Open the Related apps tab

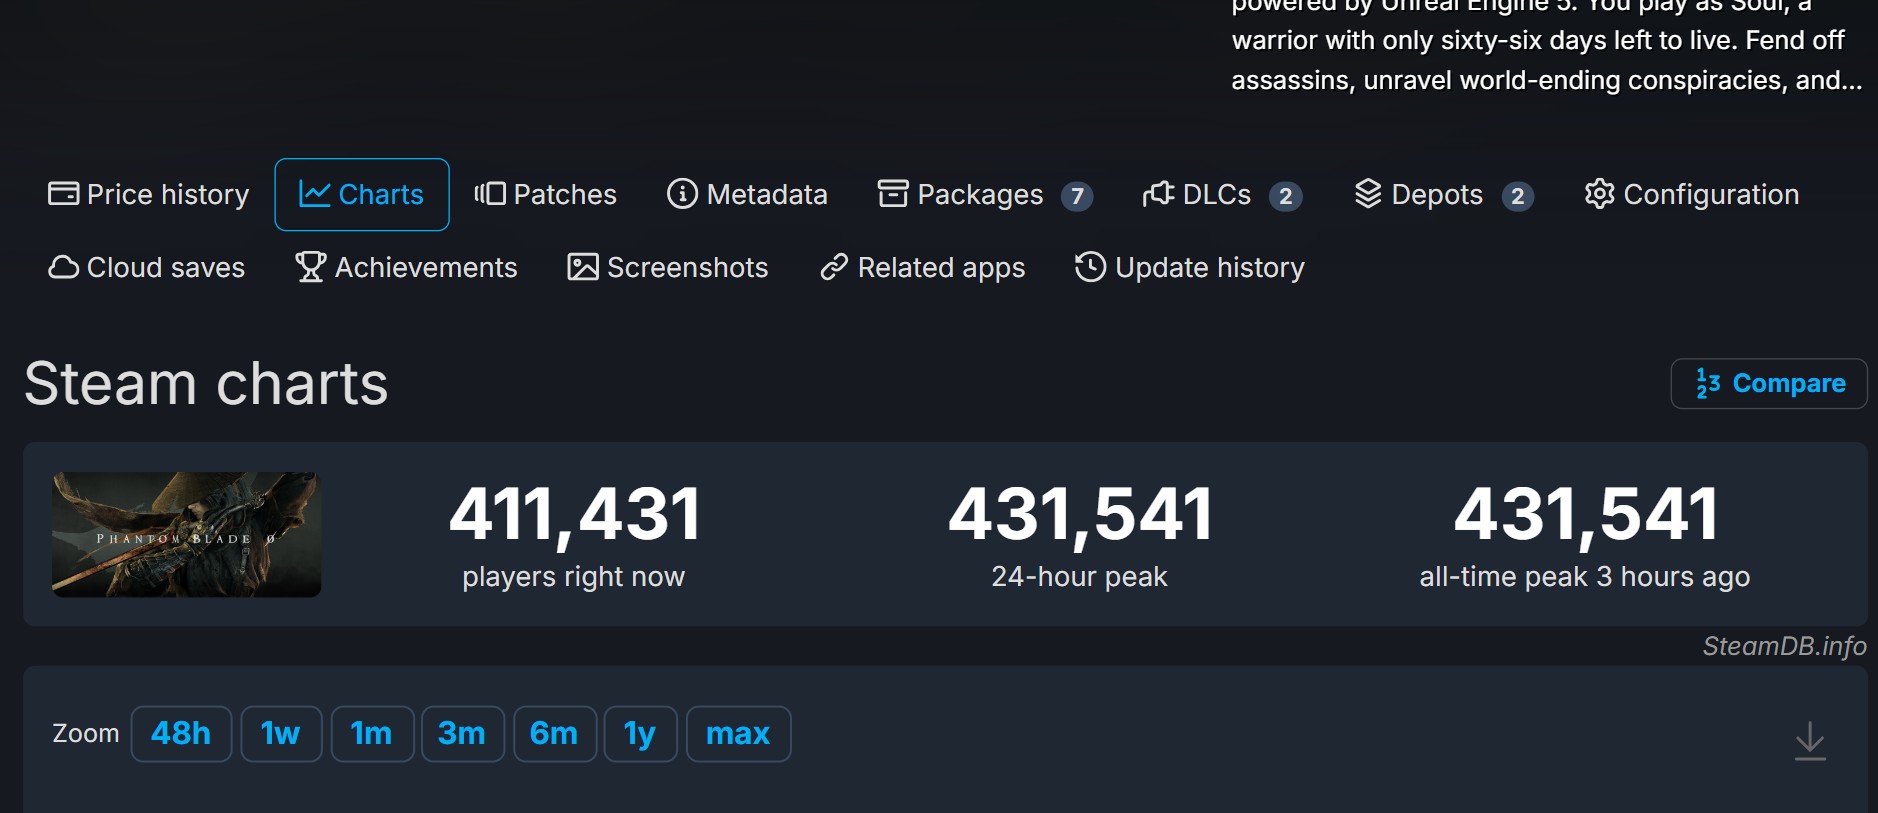[922, 267]
